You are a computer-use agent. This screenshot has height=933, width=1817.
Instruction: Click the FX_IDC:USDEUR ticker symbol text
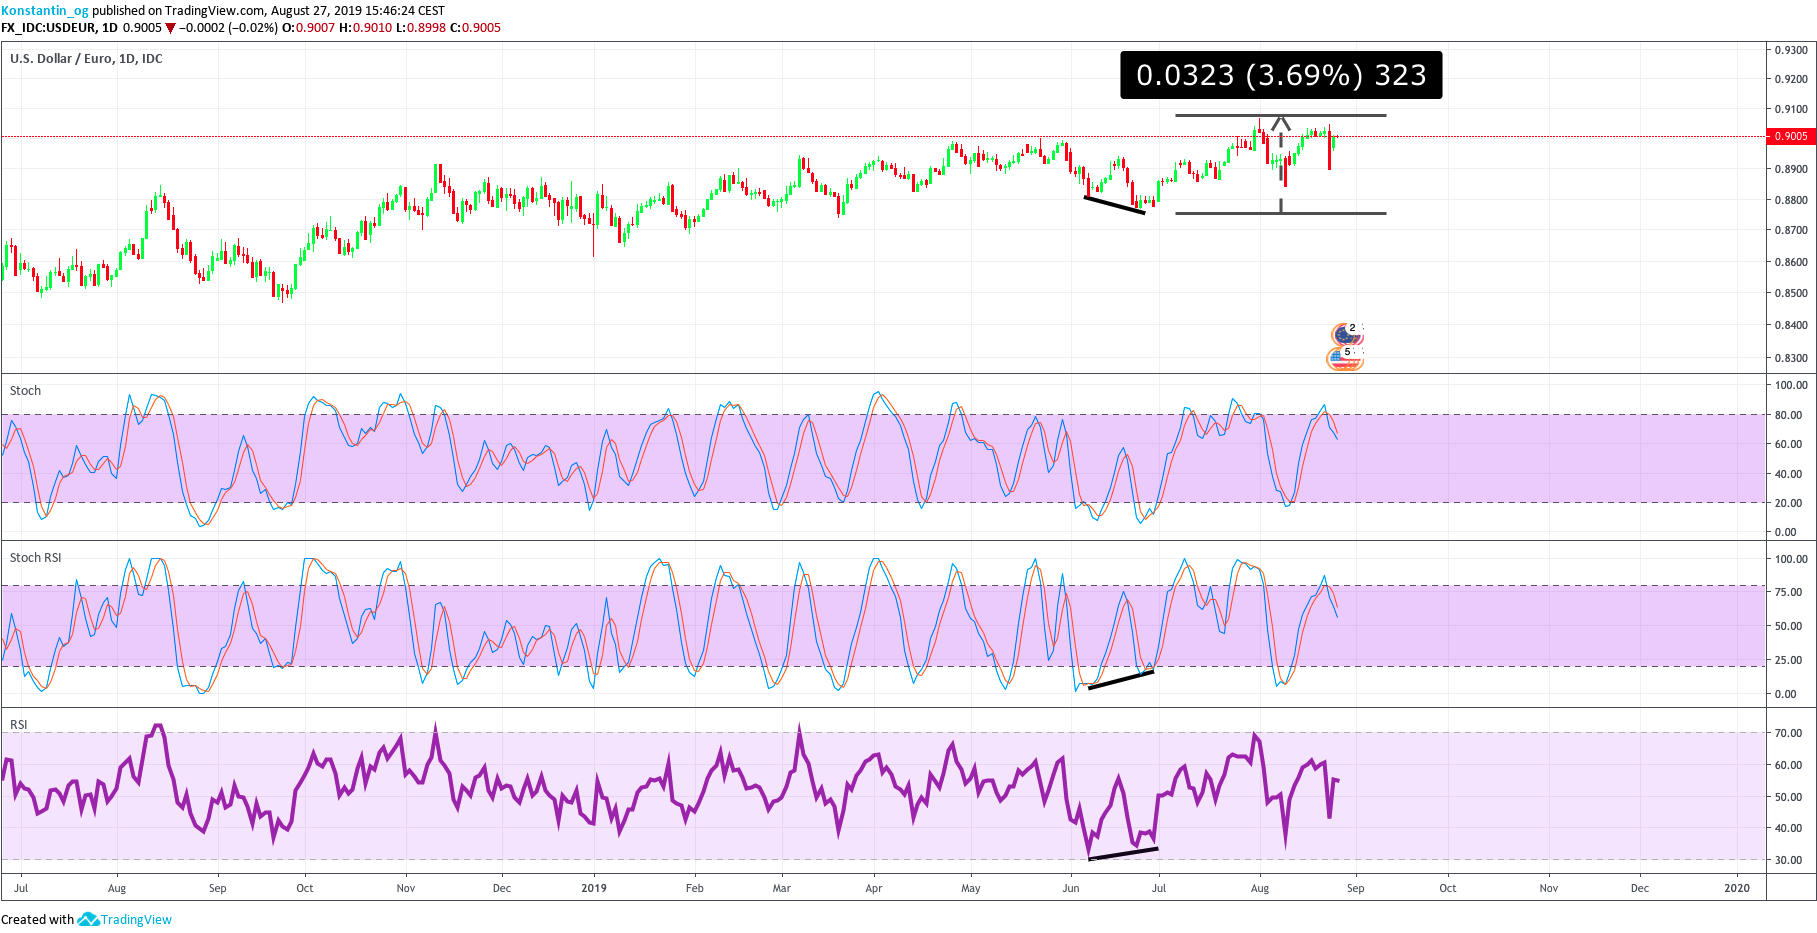tap(48, 28)
